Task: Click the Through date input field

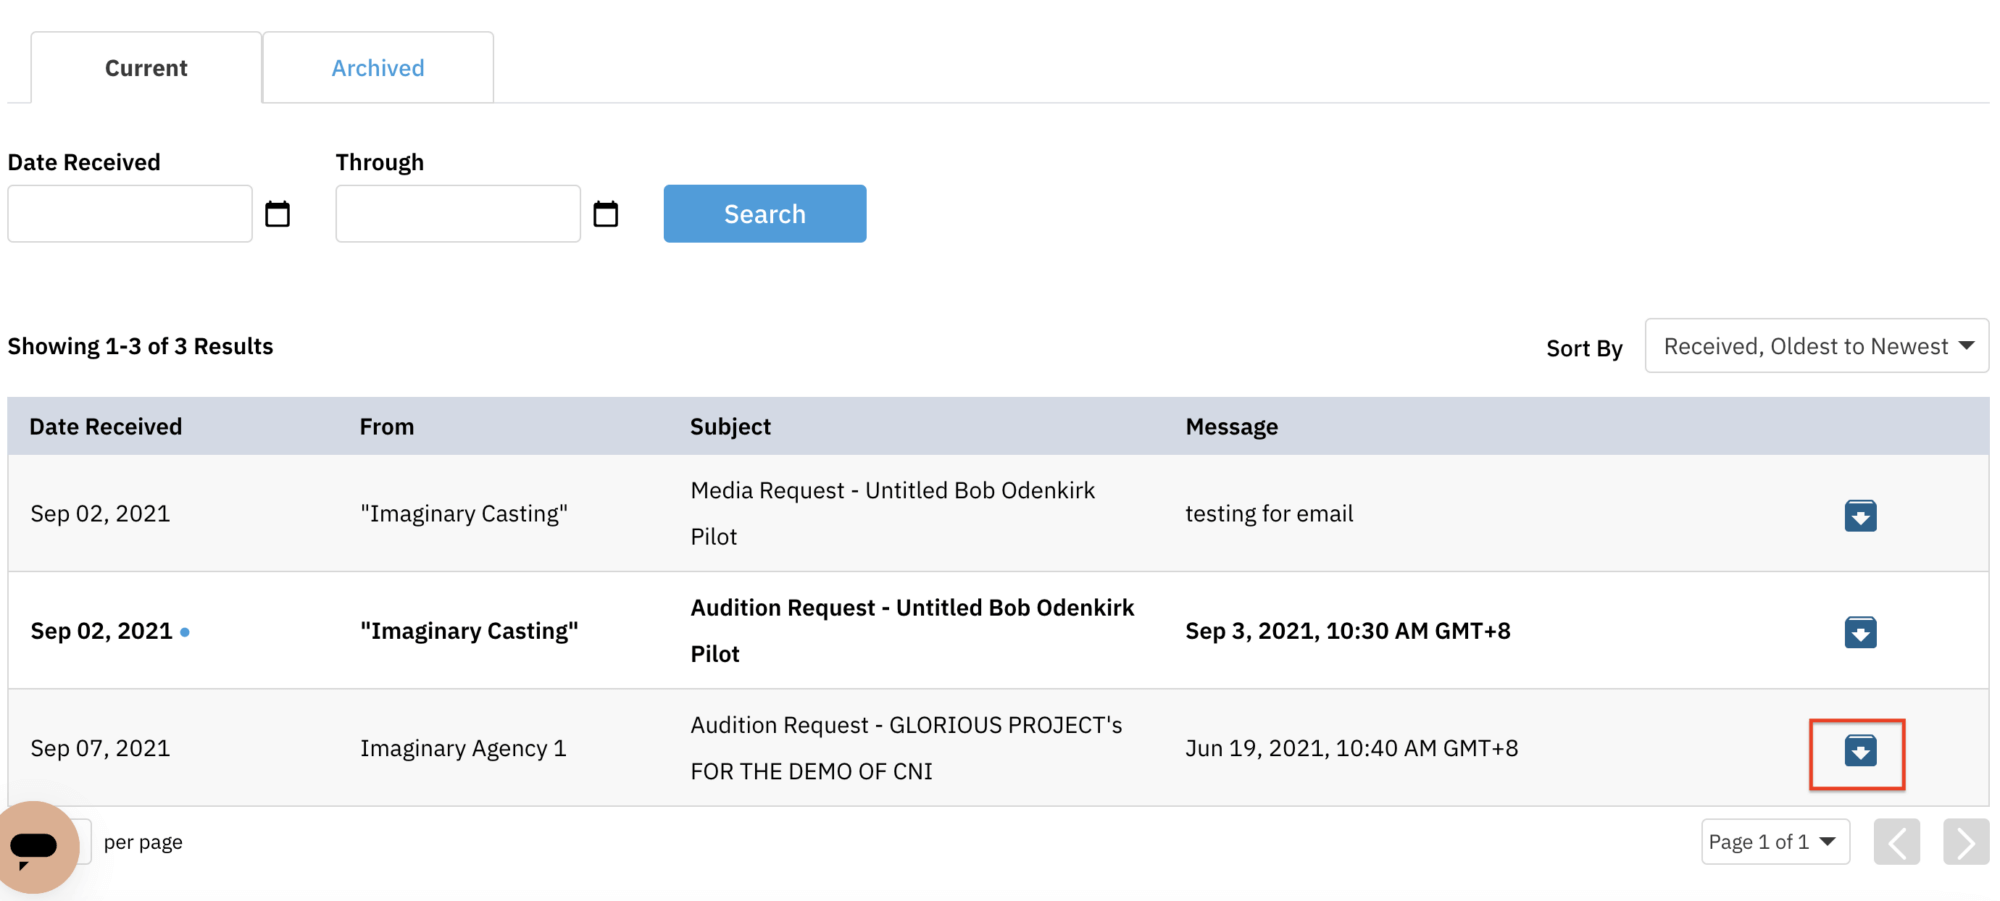Action: click(457, 213)
